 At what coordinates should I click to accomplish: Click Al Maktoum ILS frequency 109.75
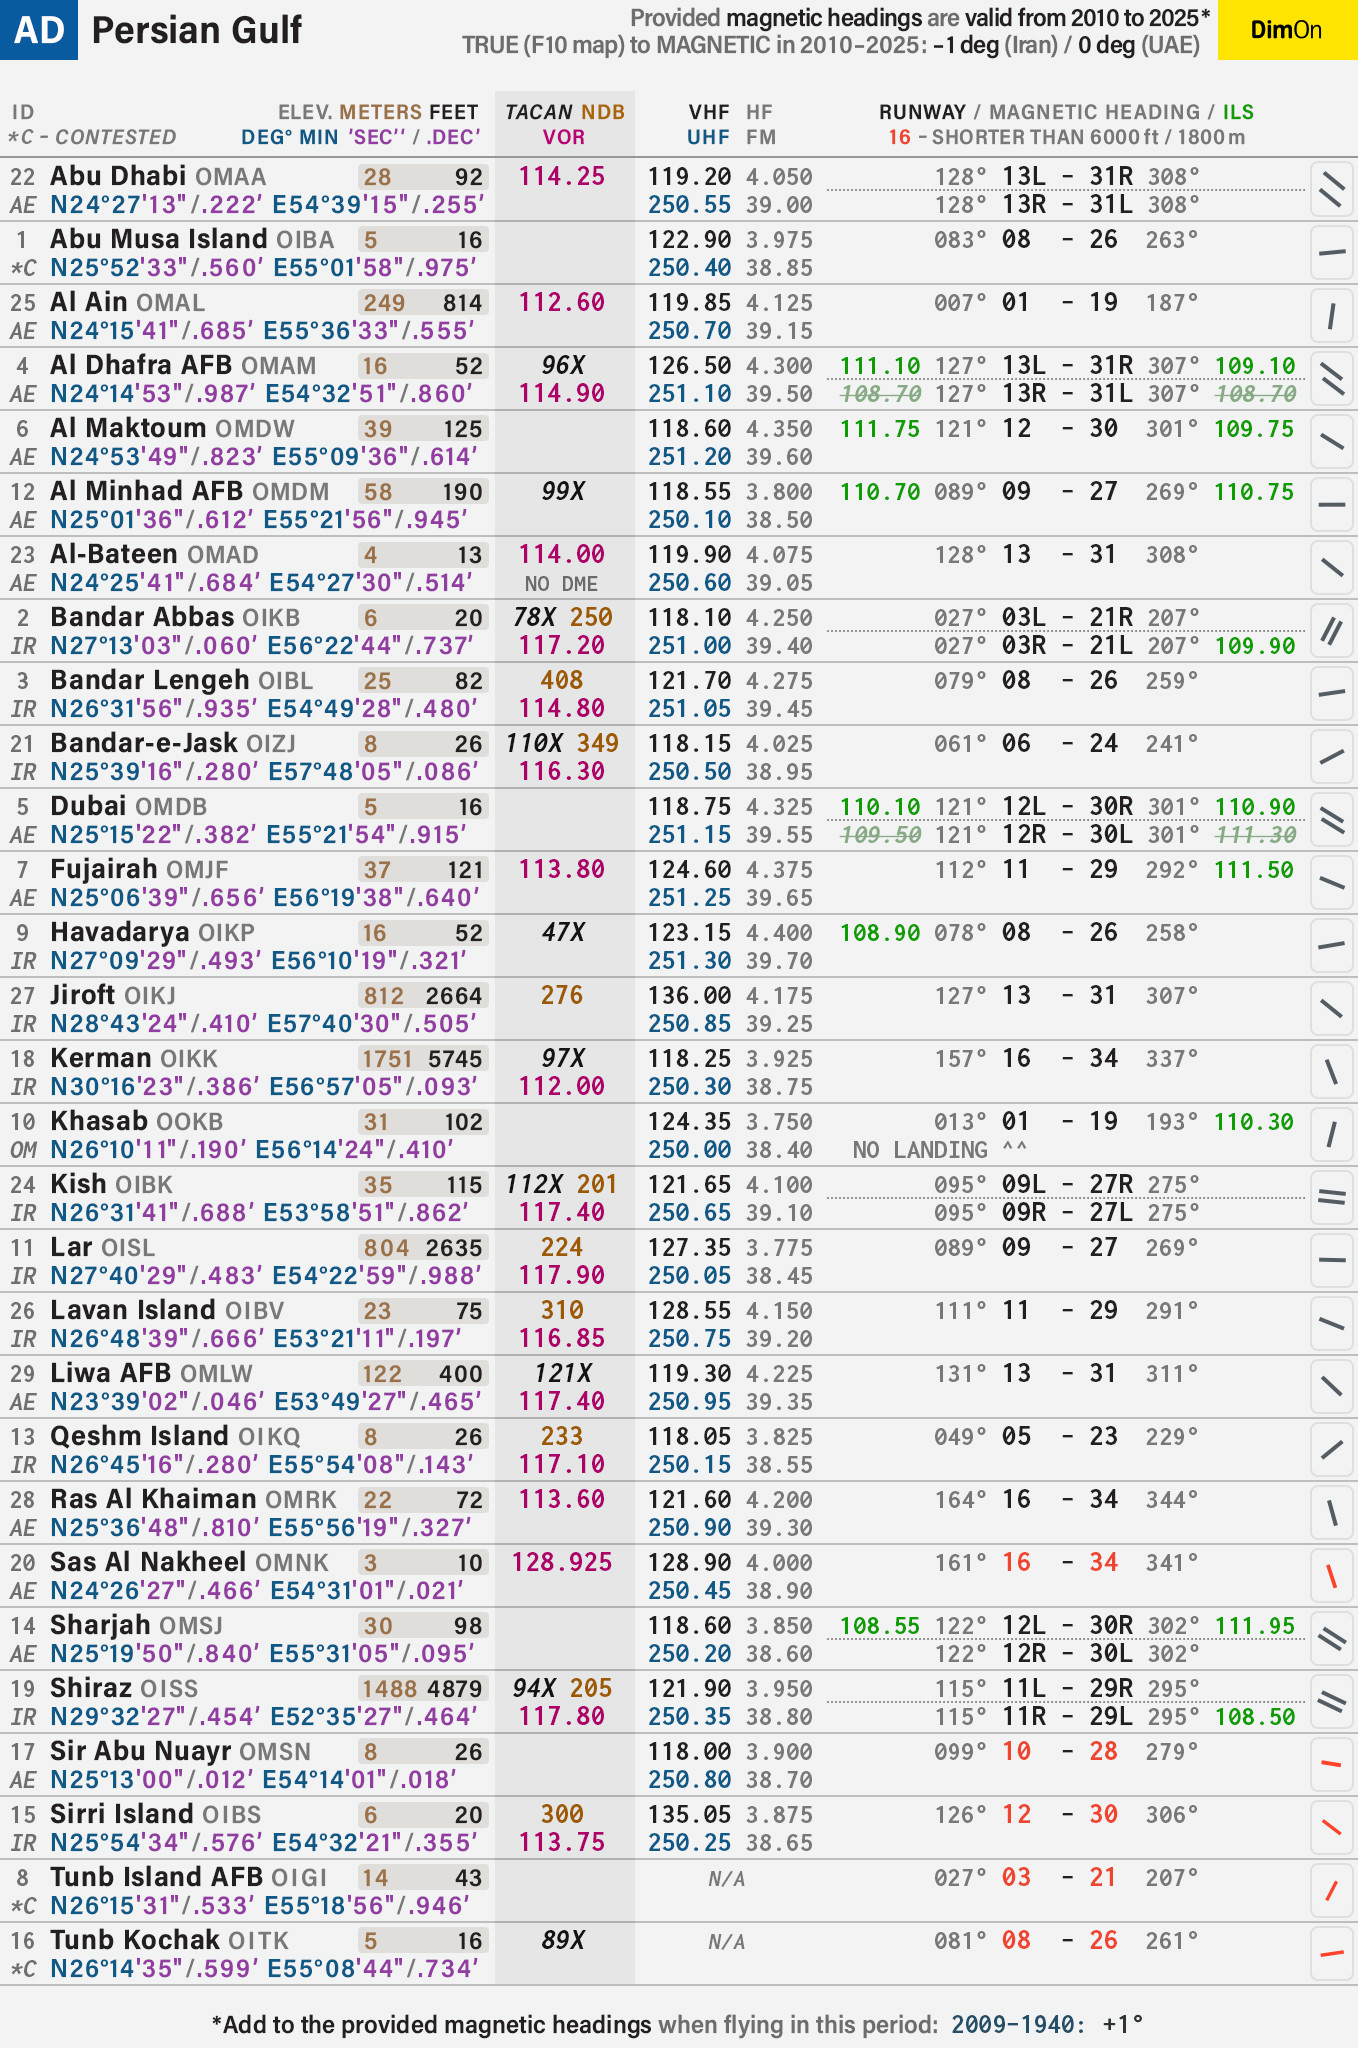coord(1254,429)
